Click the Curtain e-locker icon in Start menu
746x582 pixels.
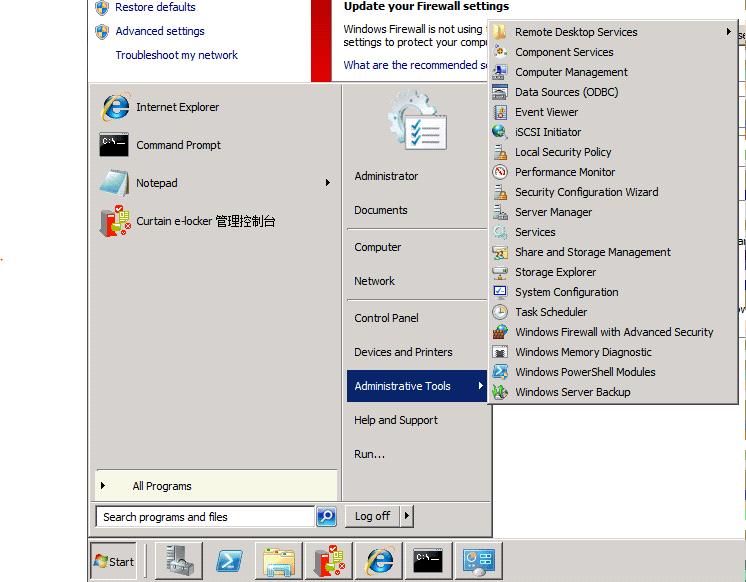[x=115, y=221]
